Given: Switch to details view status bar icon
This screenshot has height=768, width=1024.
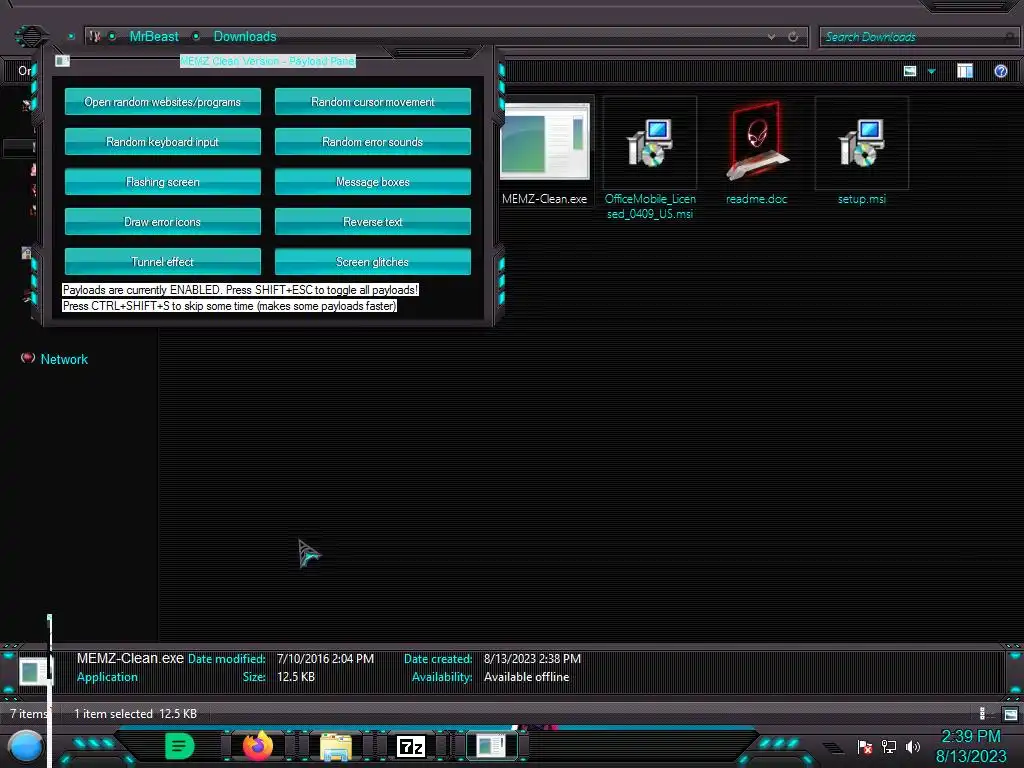Looking at the screenshot, I should pos(982,714).
